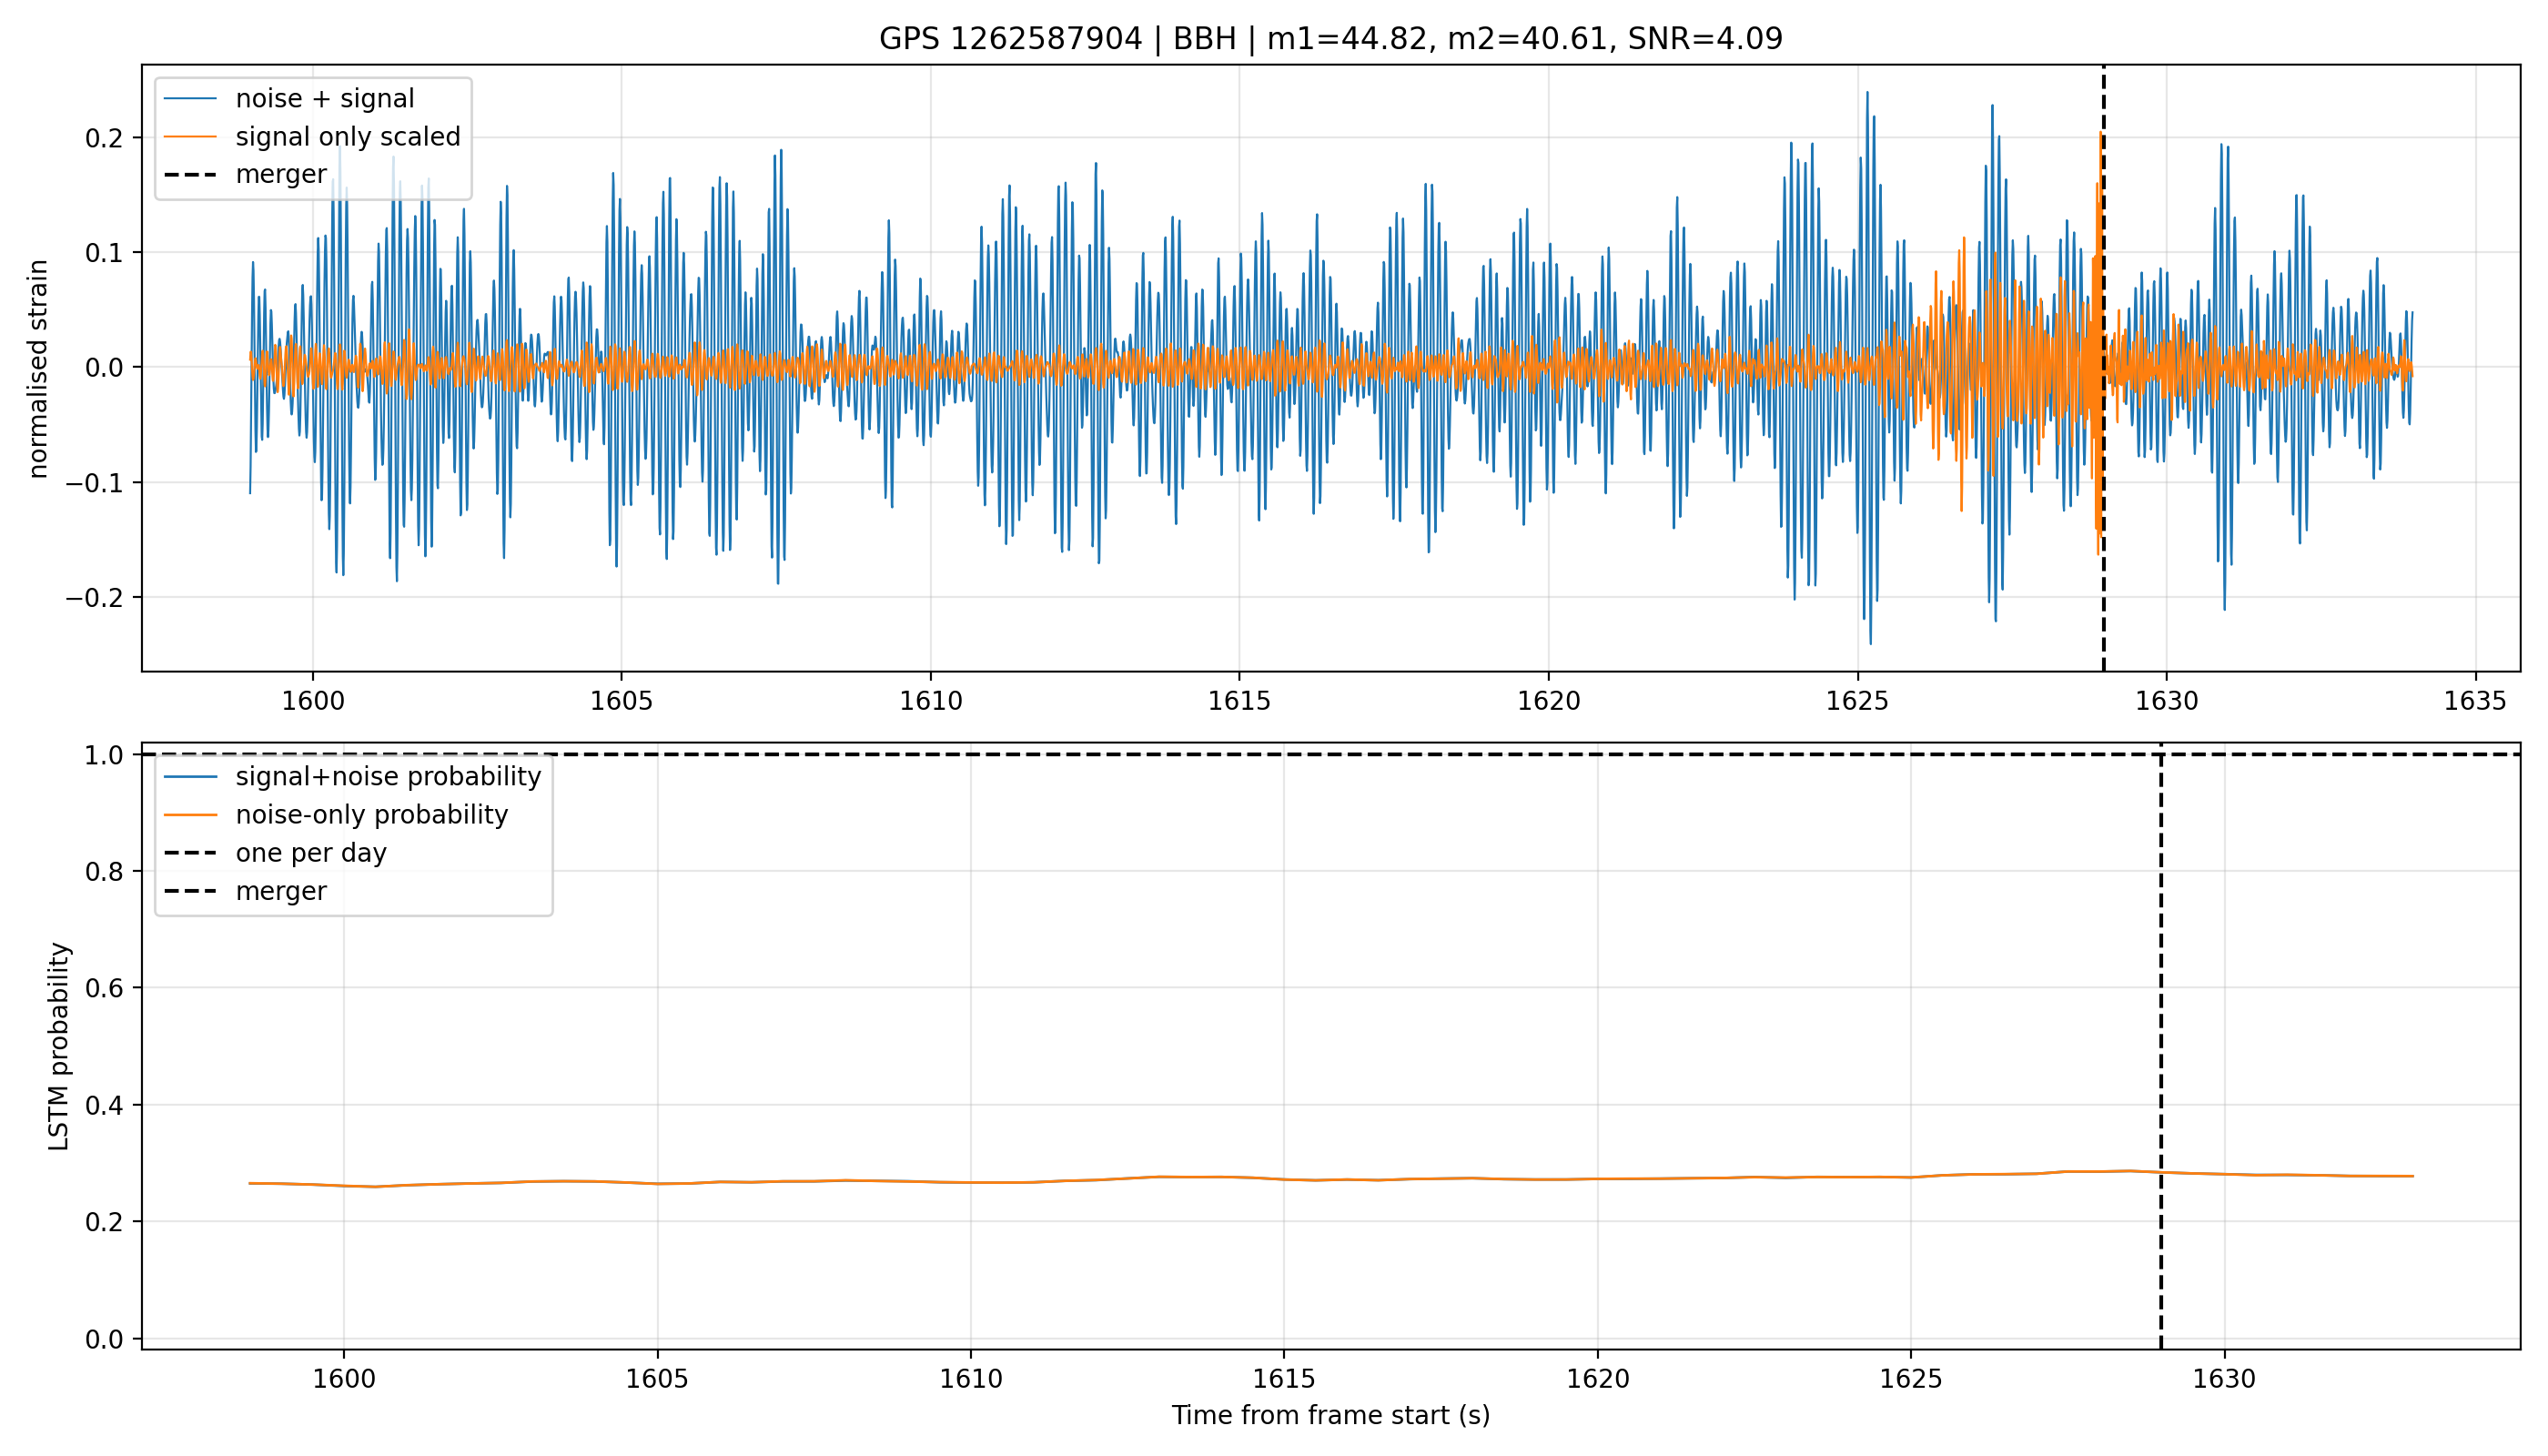Click 'merger' label in bottom plot legend
Screen dimensions: 2548x1456
pos(281,891)
